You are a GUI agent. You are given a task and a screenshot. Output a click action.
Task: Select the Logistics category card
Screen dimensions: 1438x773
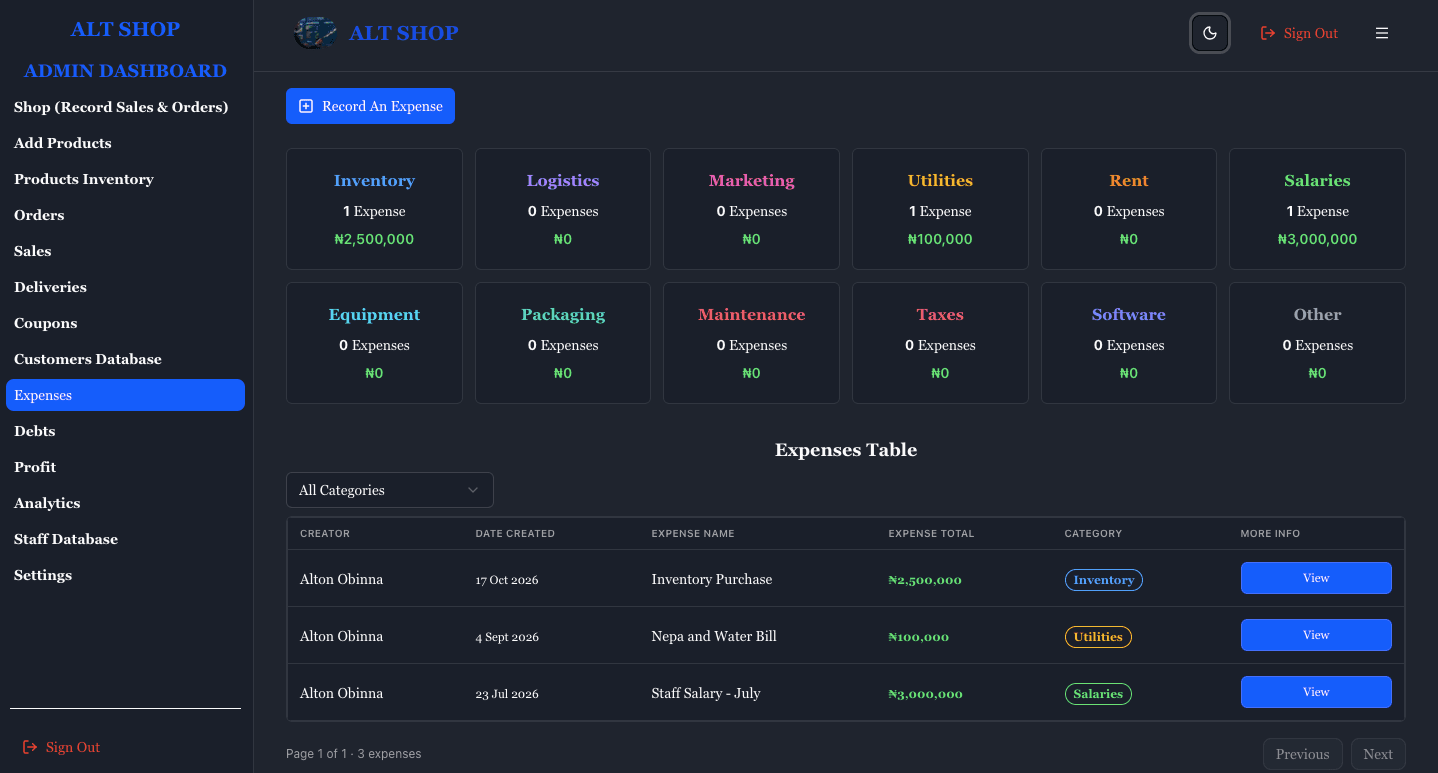coord(563,209)
